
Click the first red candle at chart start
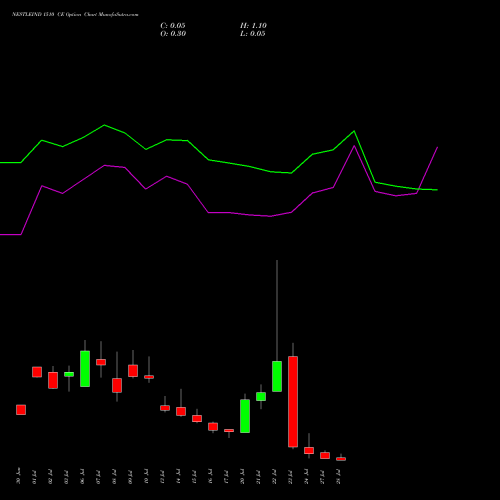coord(21,410)
